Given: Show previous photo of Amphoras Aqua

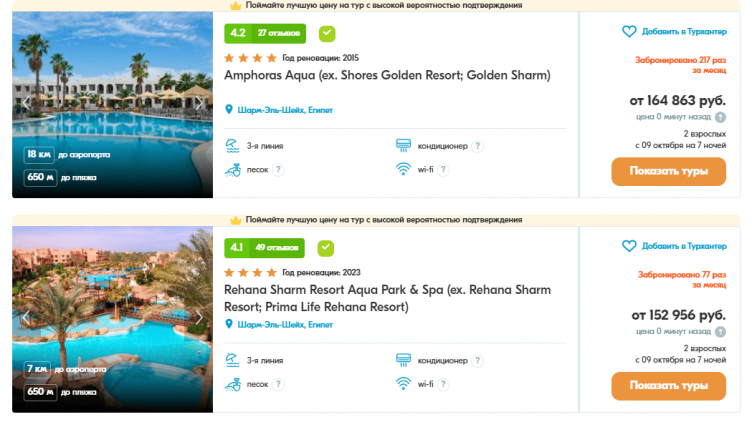Looking at the screenshot, I should point(26,103).
